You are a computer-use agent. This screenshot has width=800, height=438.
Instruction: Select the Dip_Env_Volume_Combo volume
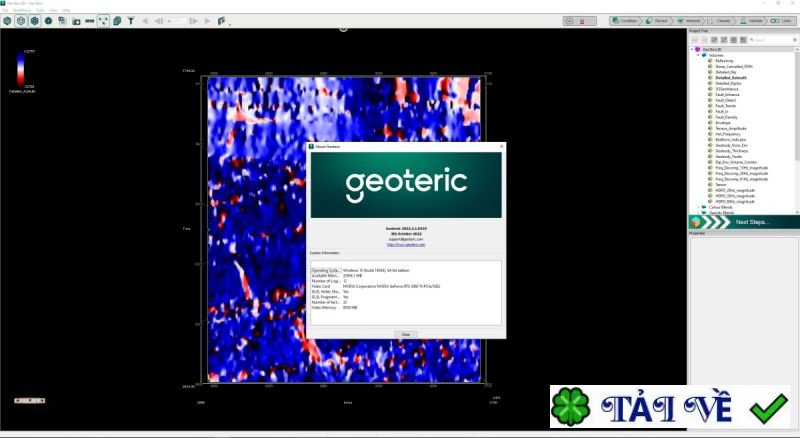736,162
